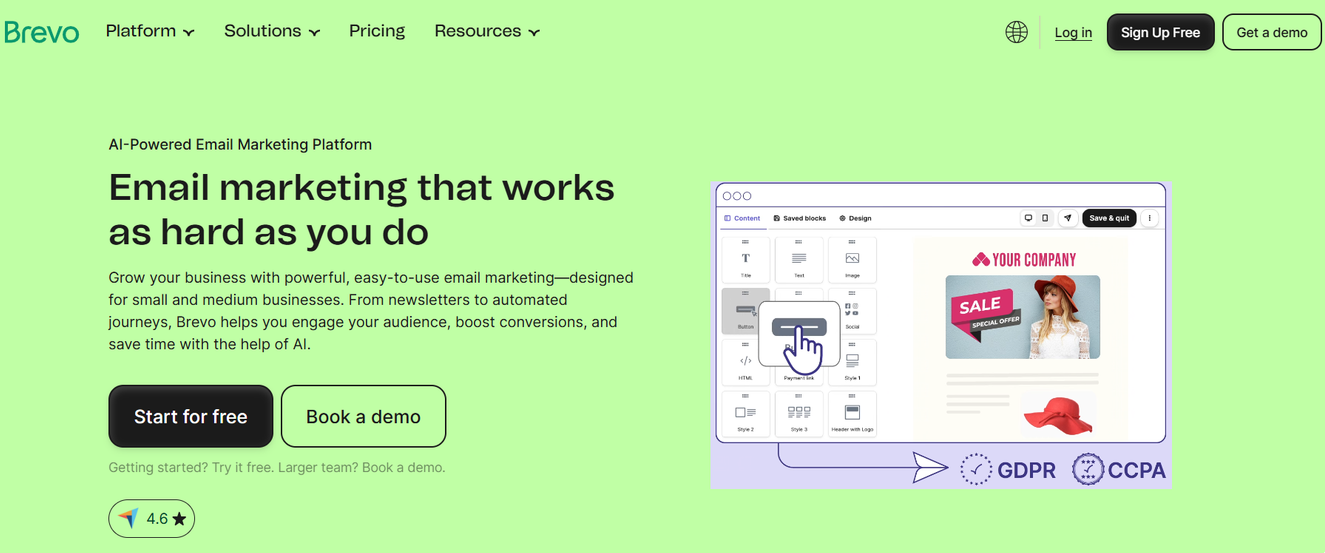1325x553 pixels.
Task: Select the Social block in editor preview
Action: pyautogui.click(x=852, y=311)
